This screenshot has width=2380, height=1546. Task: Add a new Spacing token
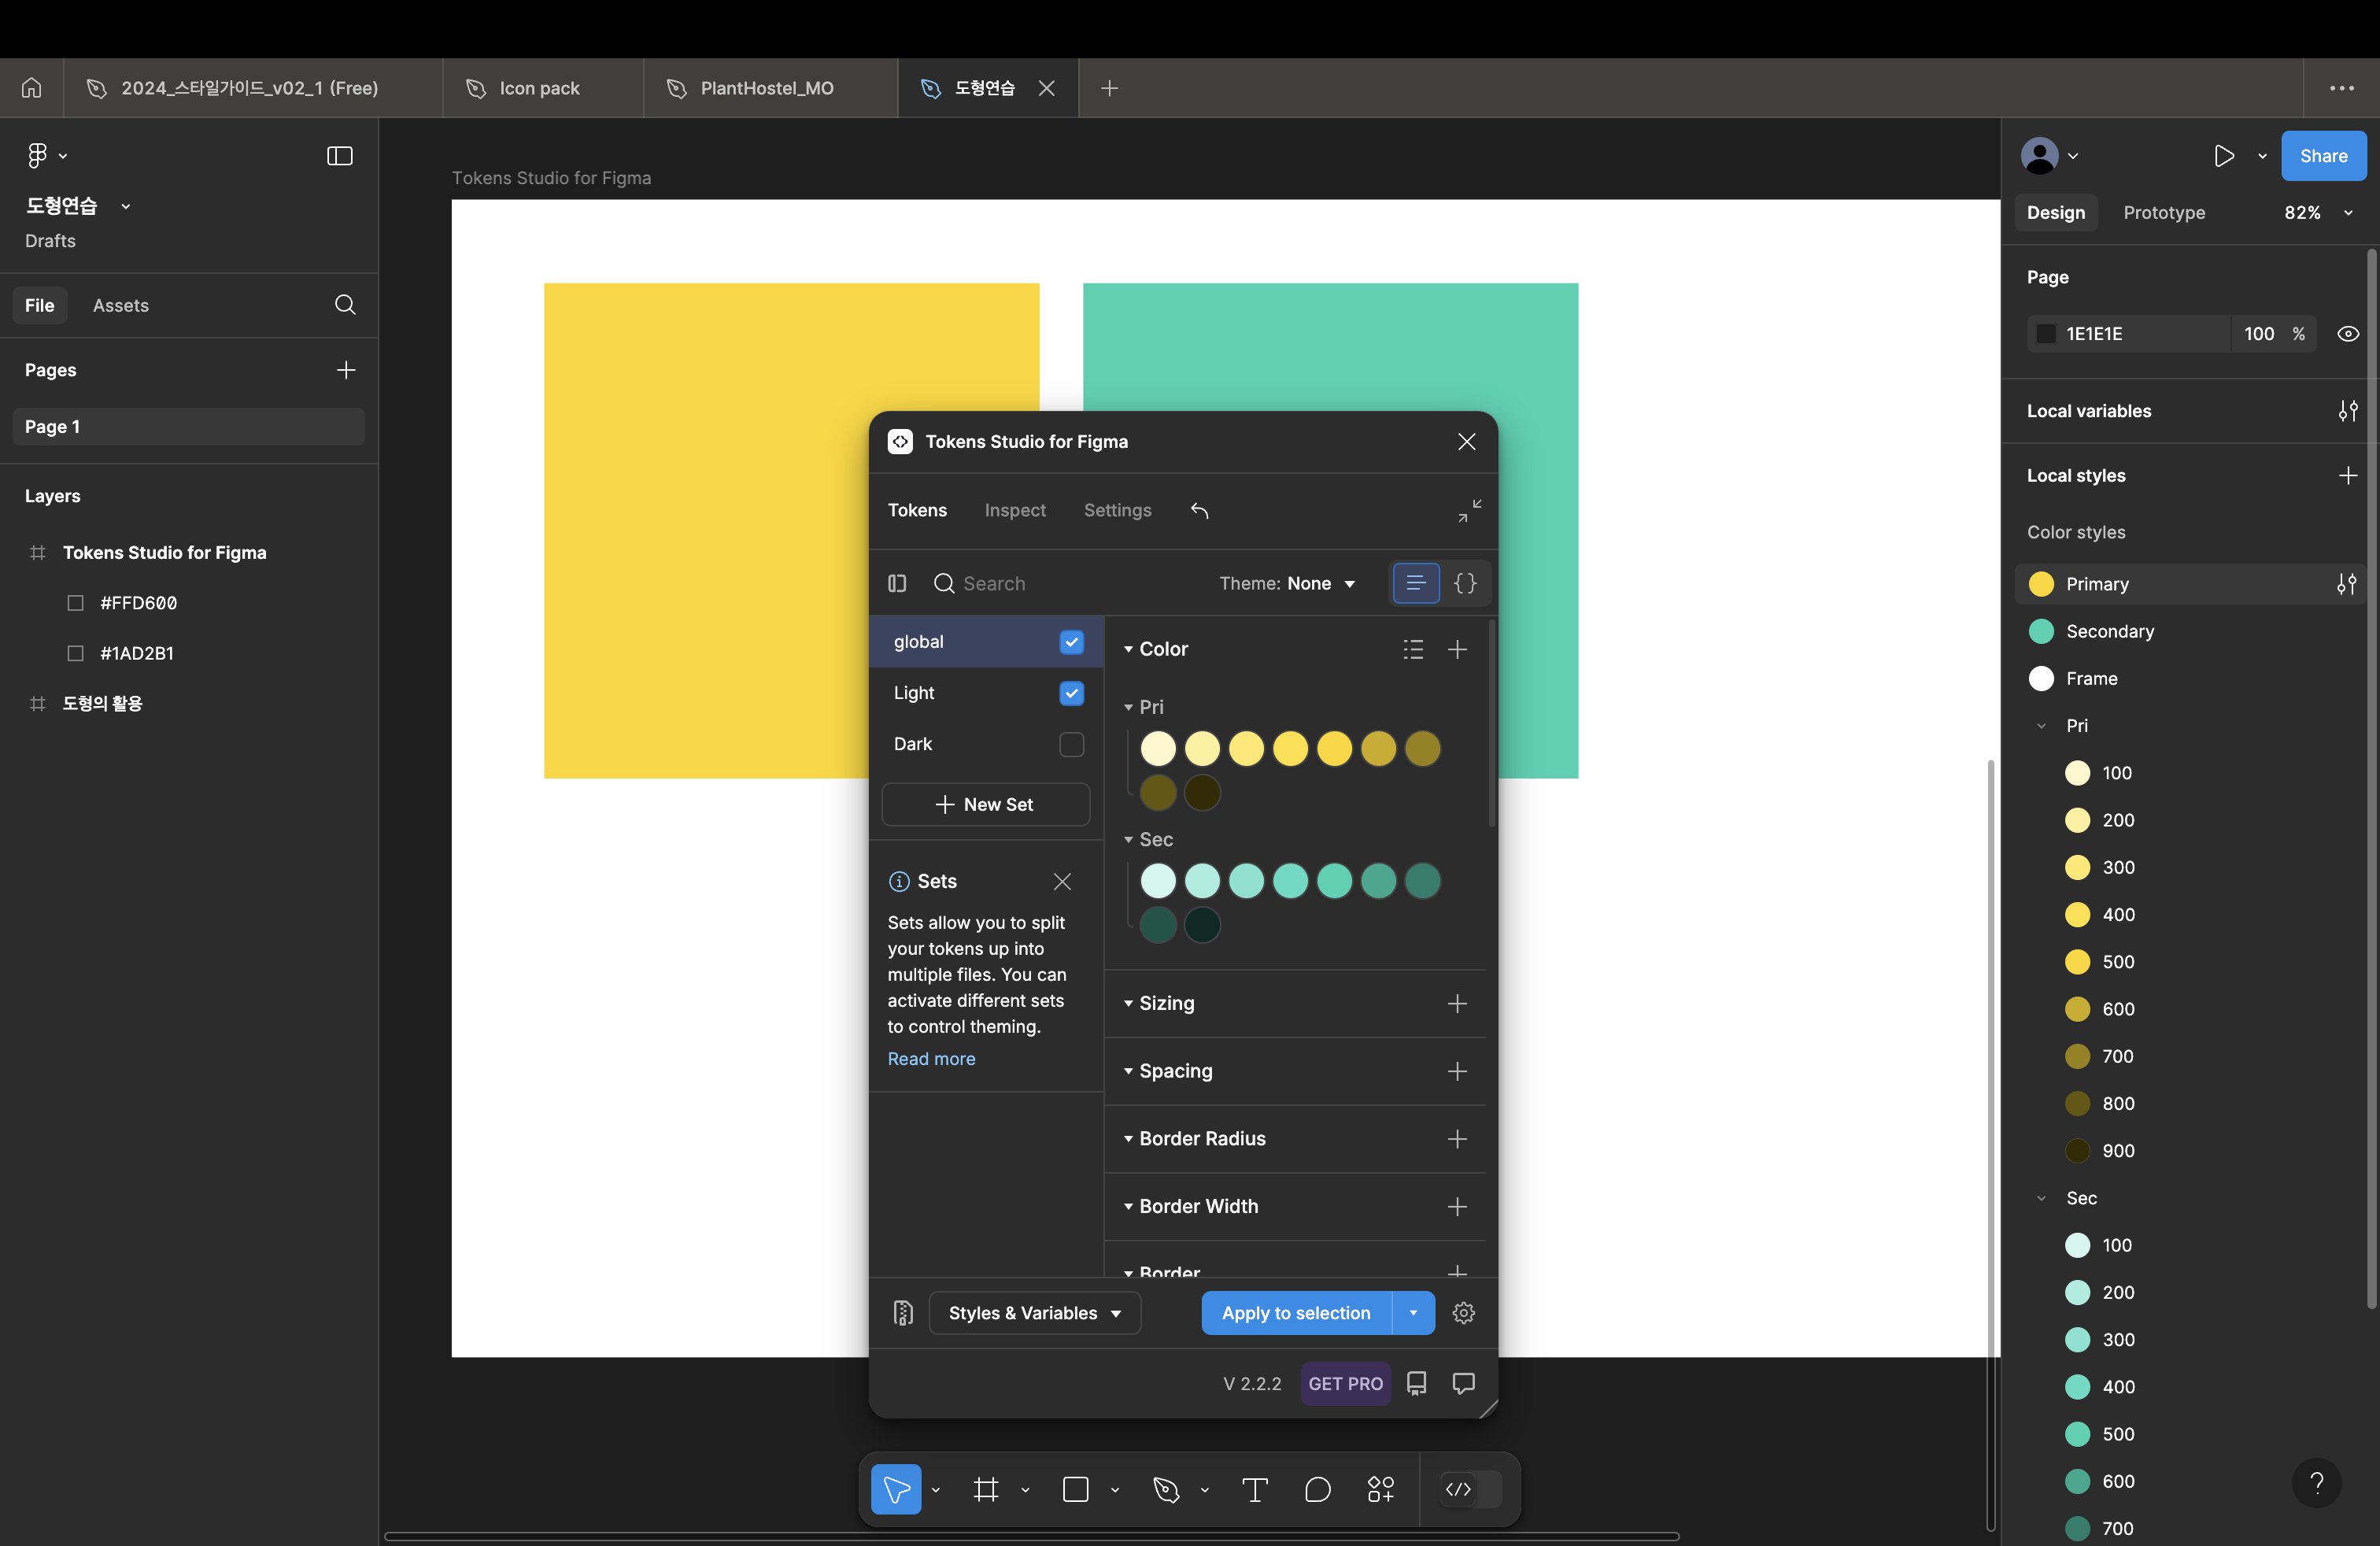pyautogui.click(x=1458, y=1071)
